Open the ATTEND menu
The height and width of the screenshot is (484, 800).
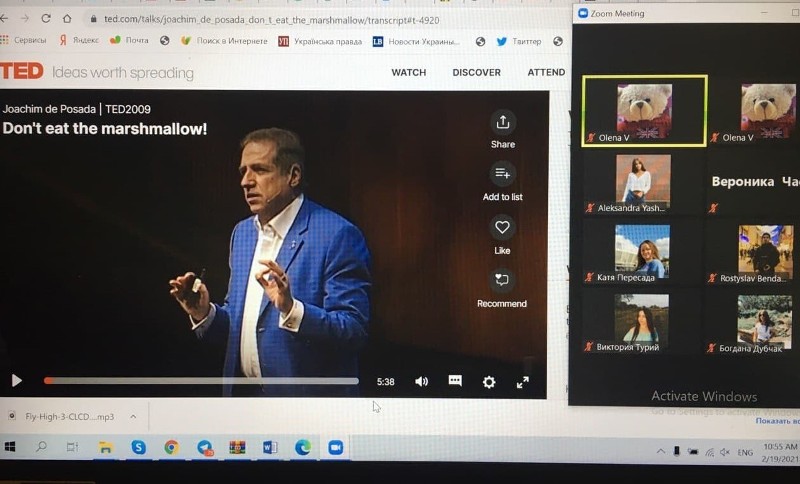[x=546, y=72]
